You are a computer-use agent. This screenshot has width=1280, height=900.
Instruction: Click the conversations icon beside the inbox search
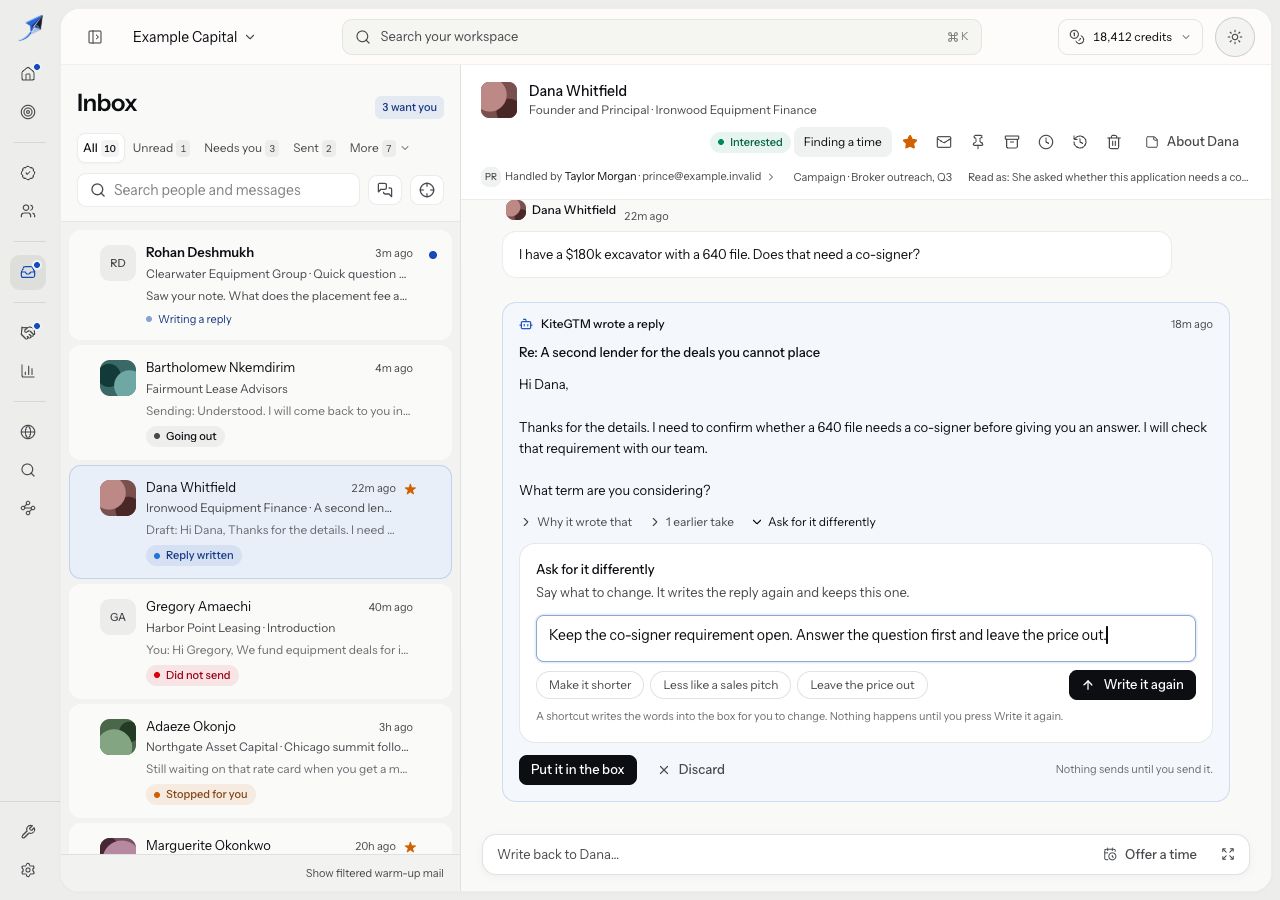[x=385, y=190]
